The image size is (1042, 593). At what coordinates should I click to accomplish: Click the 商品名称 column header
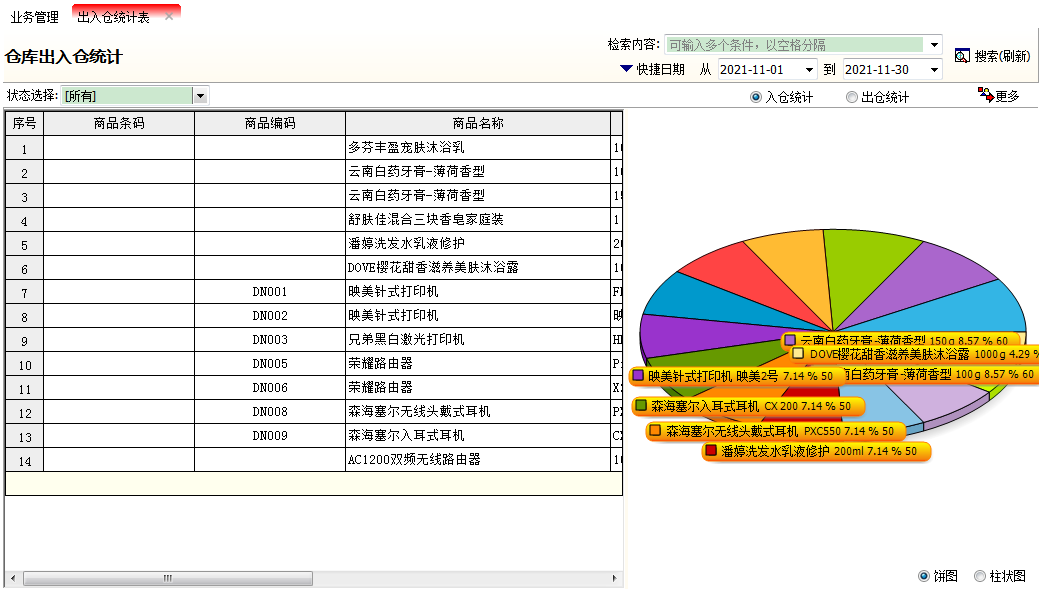[478, 123]
